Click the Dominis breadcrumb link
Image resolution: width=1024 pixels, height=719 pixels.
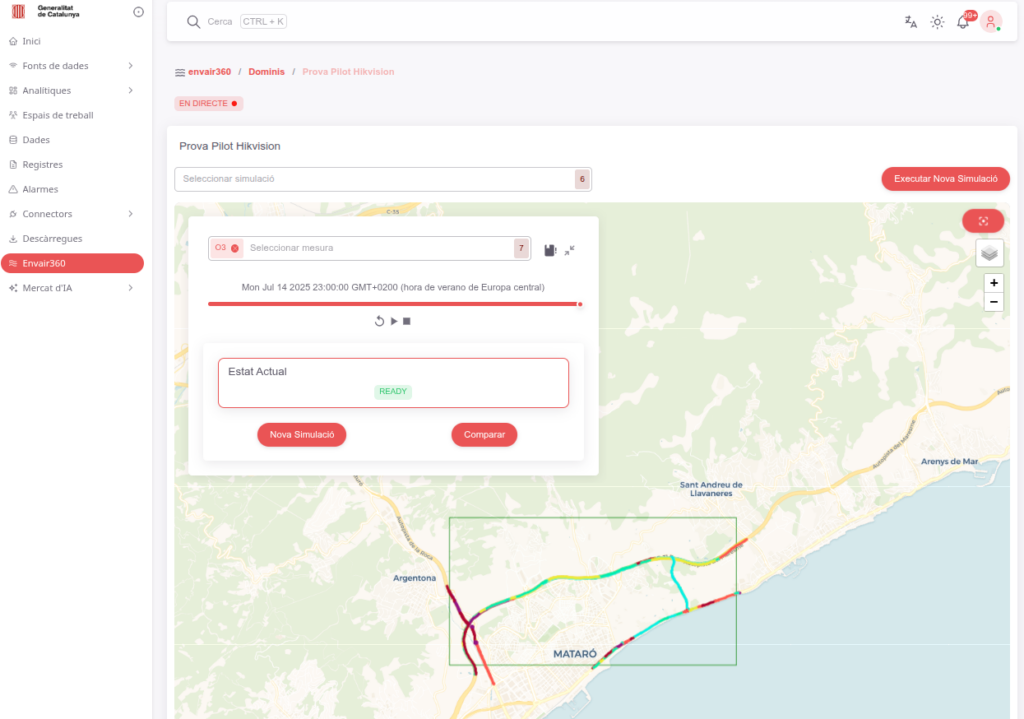(266, 72)
